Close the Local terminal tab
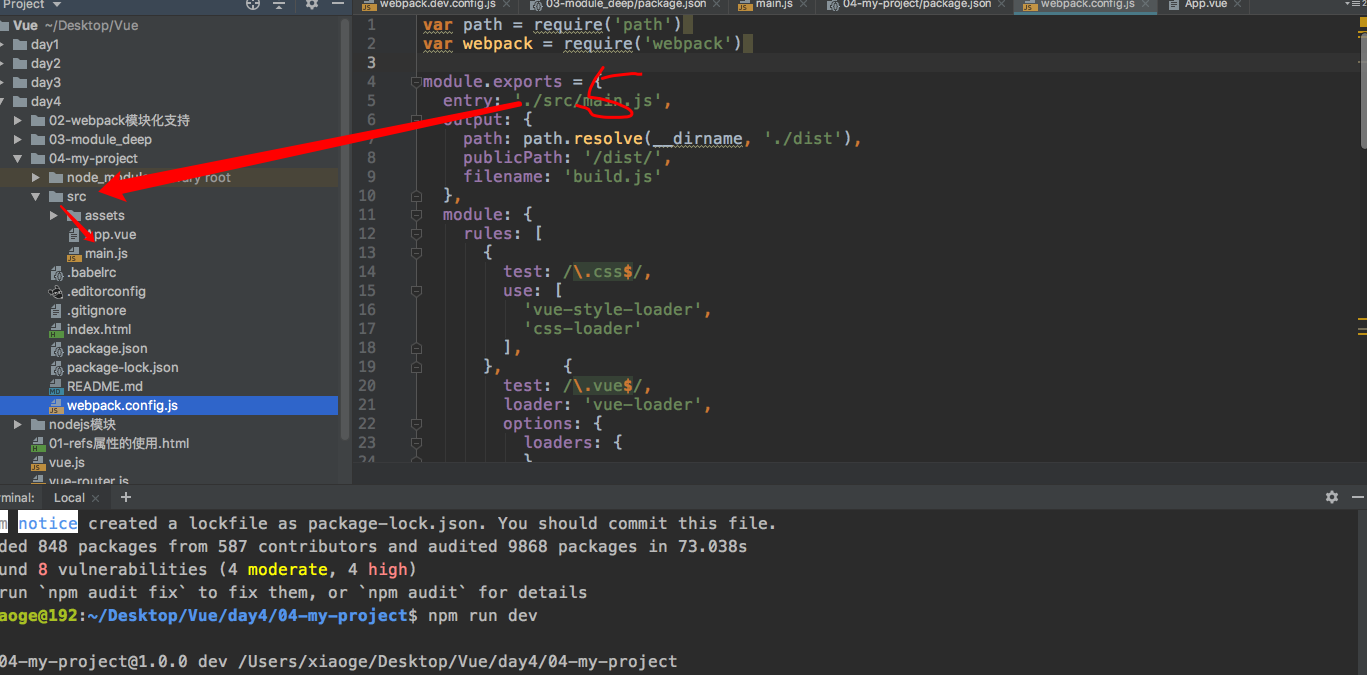This screenshot has height=675, width=1367. [x=96, y=498]
